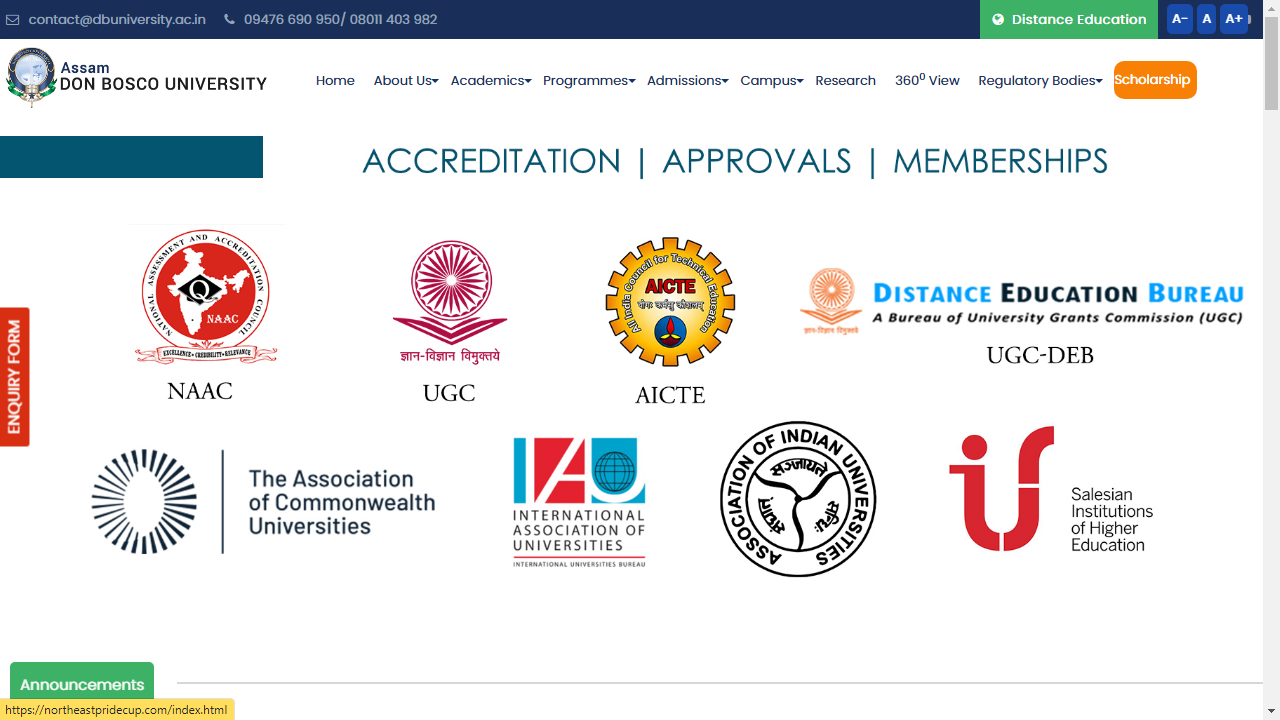Viewport: 1280px width, 720px height.
Task: Click the globe icon beside Distance Education
Action: coord(998,19)
